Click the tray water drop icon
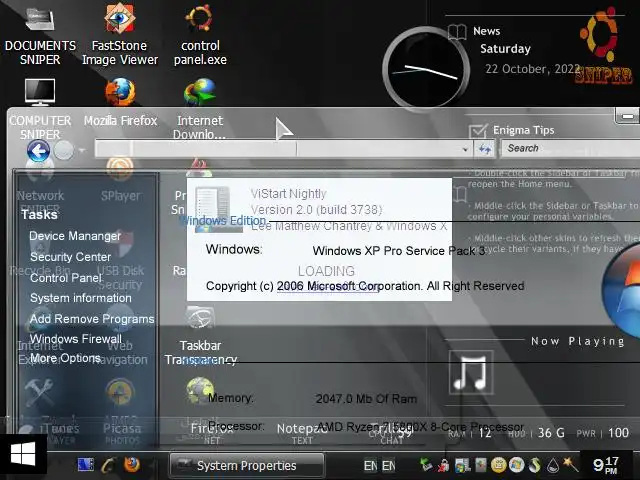The height and width of the screenshot is (480, 640). tap(553, 465)
